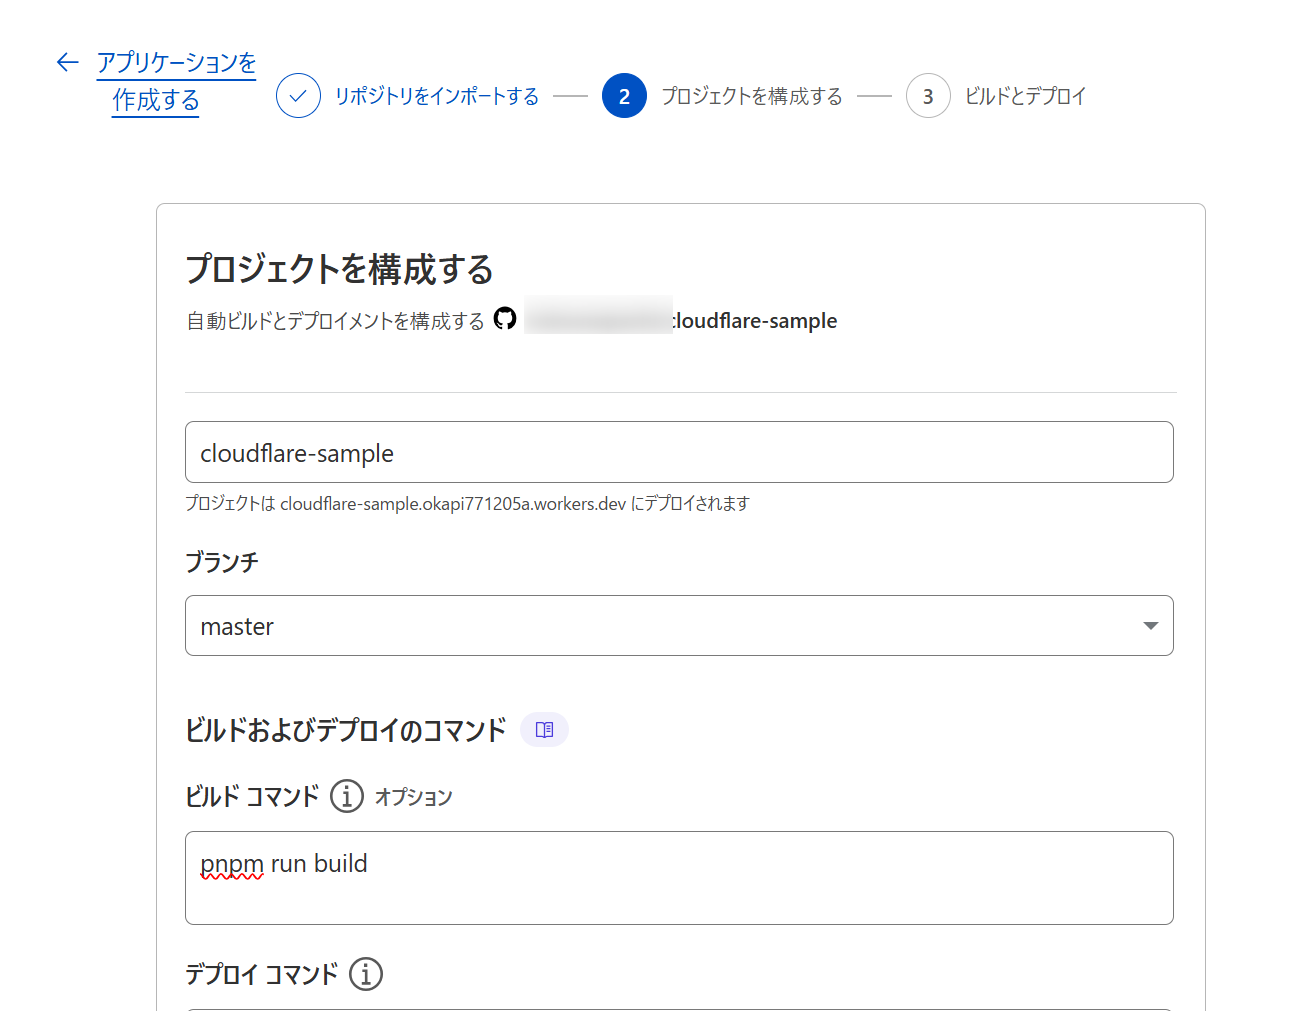
Task: Click the back arrow icon
Action: click(x=67, y=62)
